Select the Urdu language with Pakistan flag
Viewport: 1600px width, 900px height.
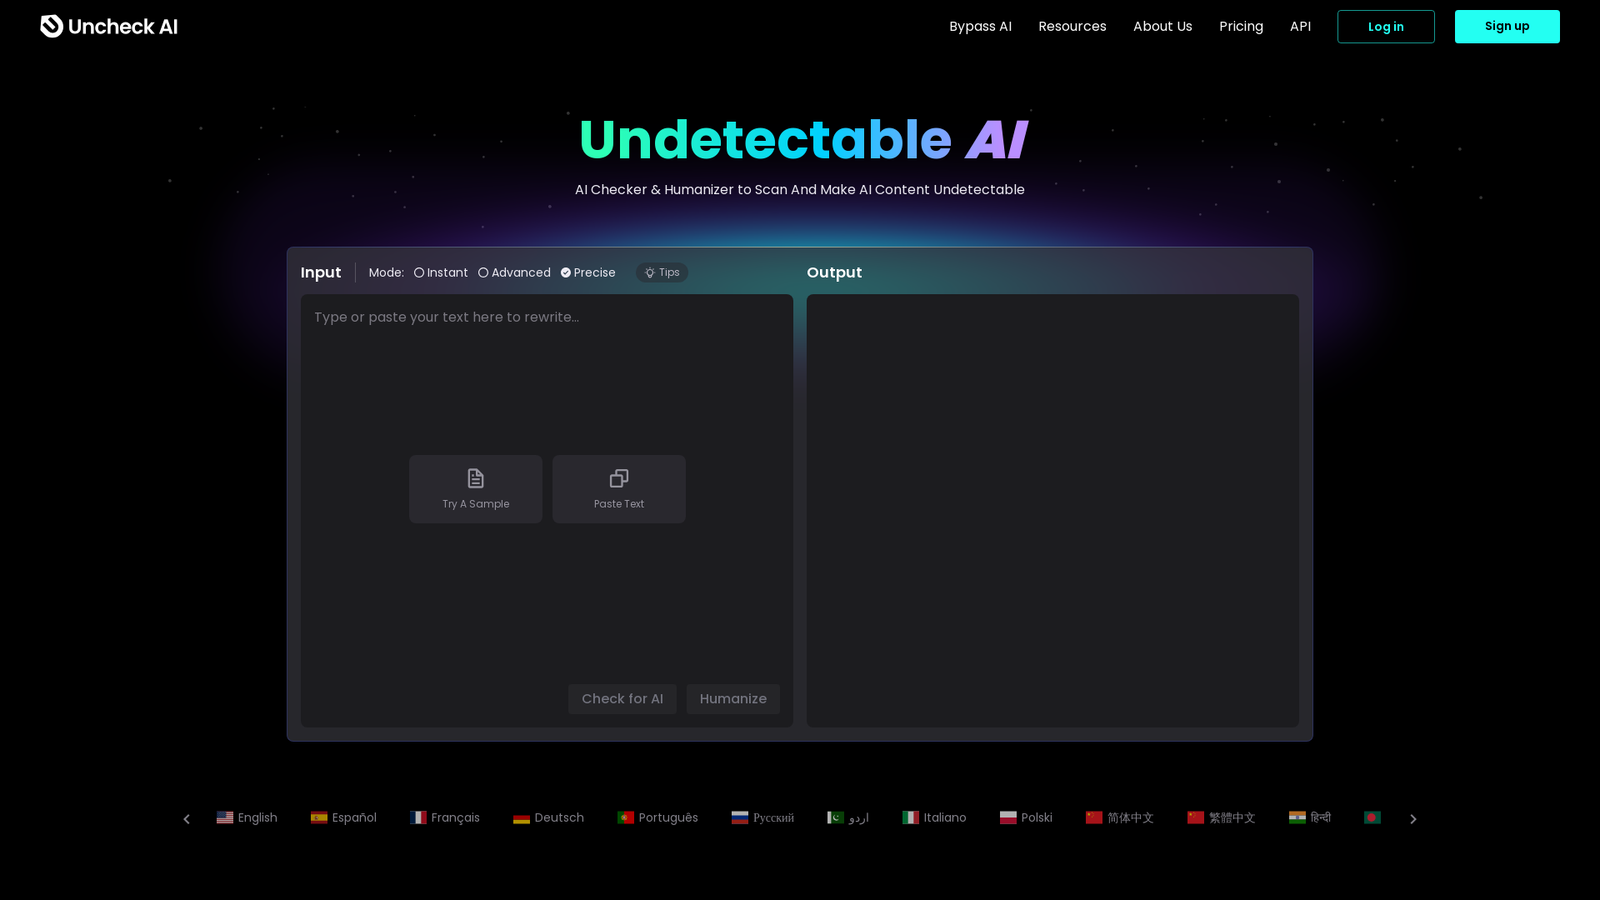coord(848,818)
